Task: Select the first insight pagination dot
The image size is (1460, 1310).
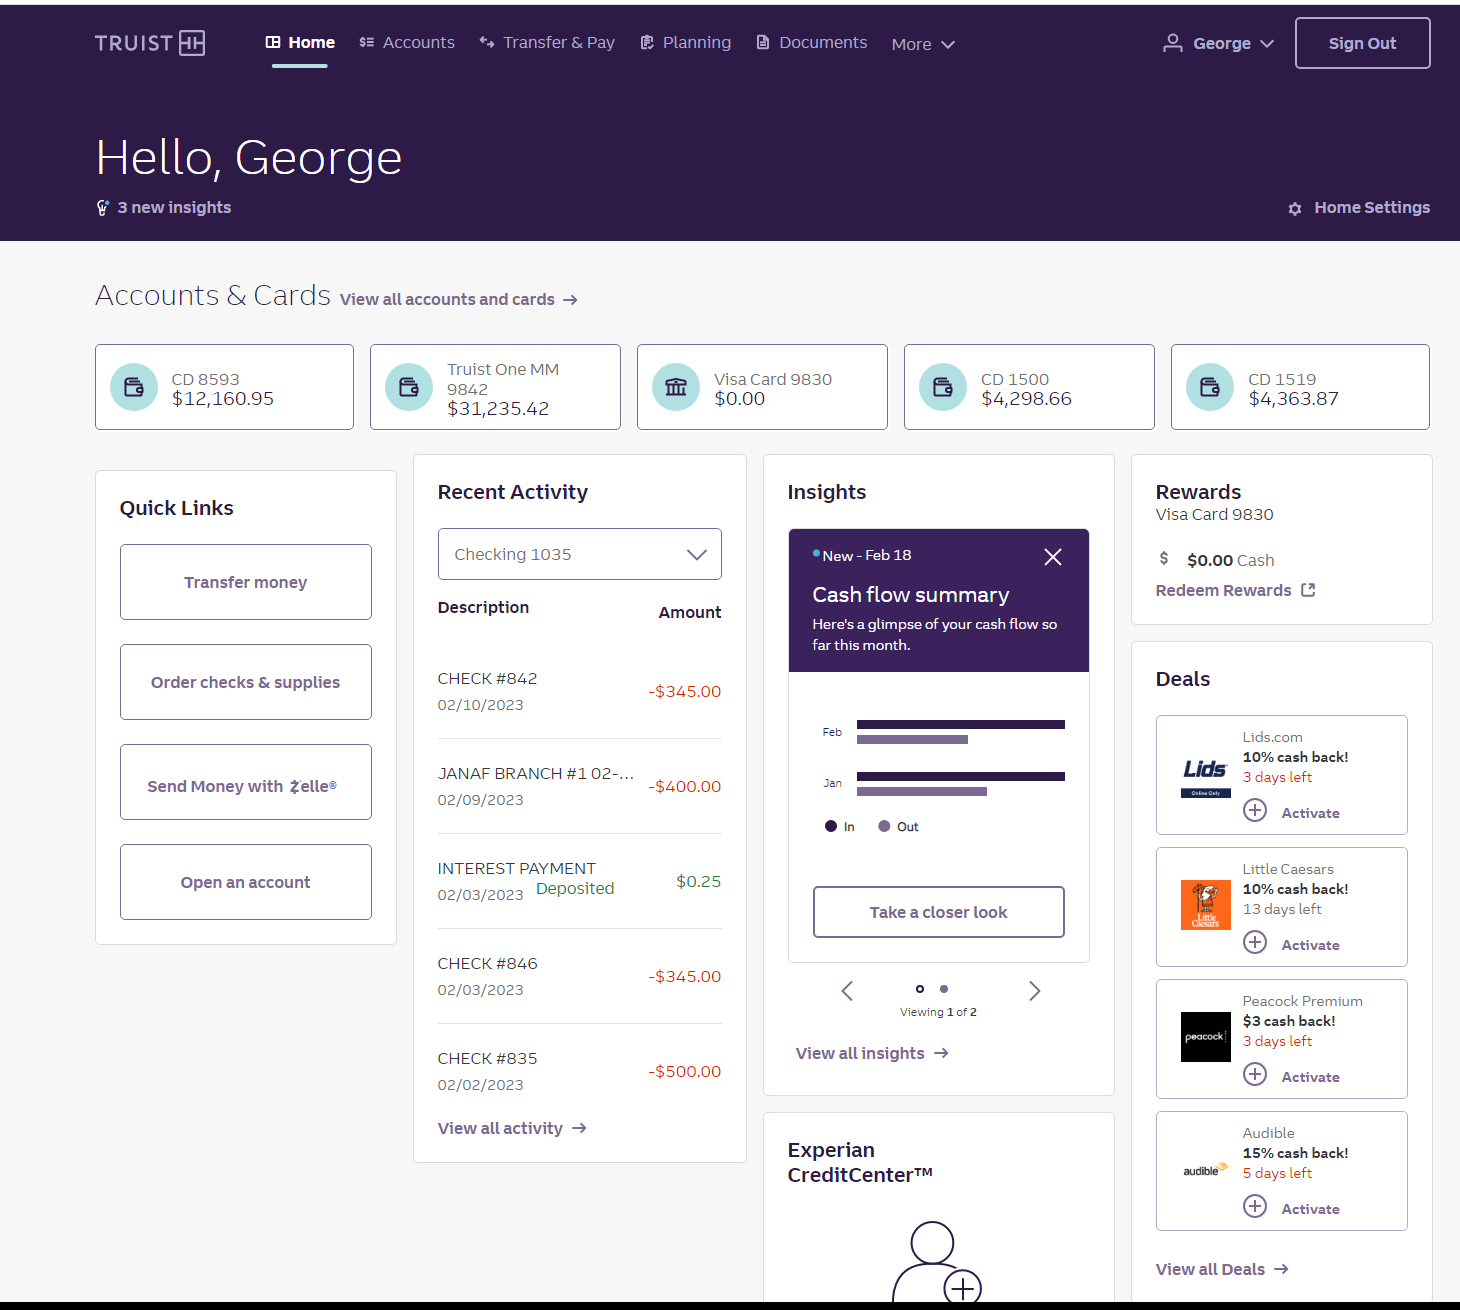Action: (x=920, y=989)
